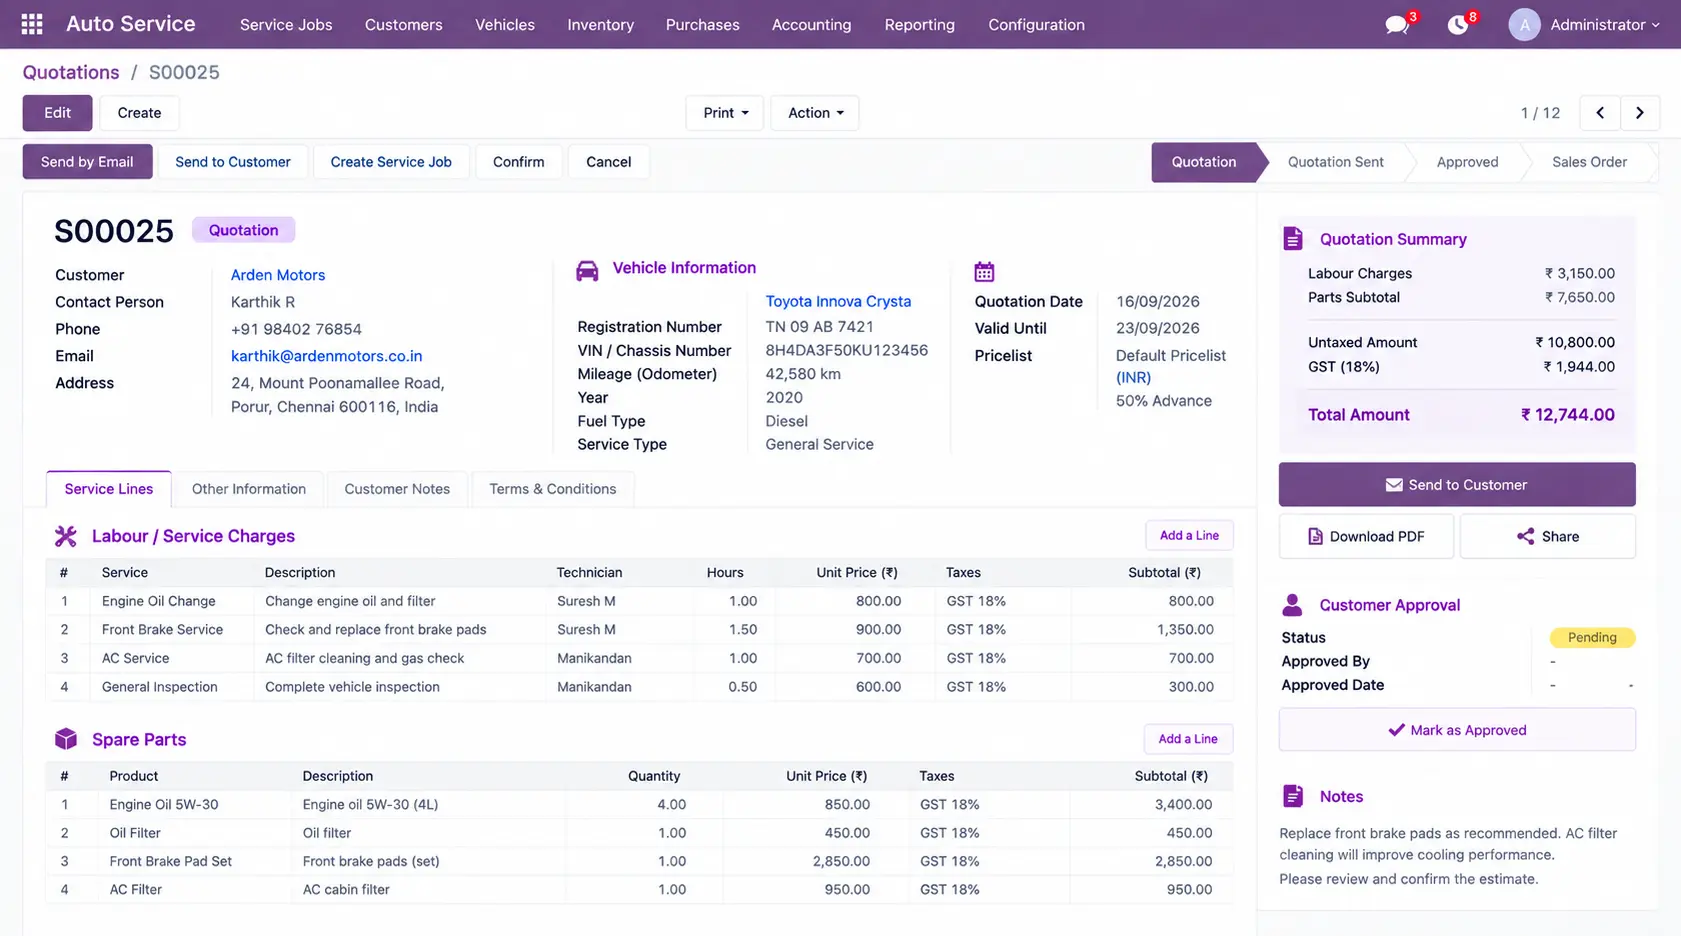Click the Edit button
The width and height of the screenshot is (1681, 936).
(57, 113)
